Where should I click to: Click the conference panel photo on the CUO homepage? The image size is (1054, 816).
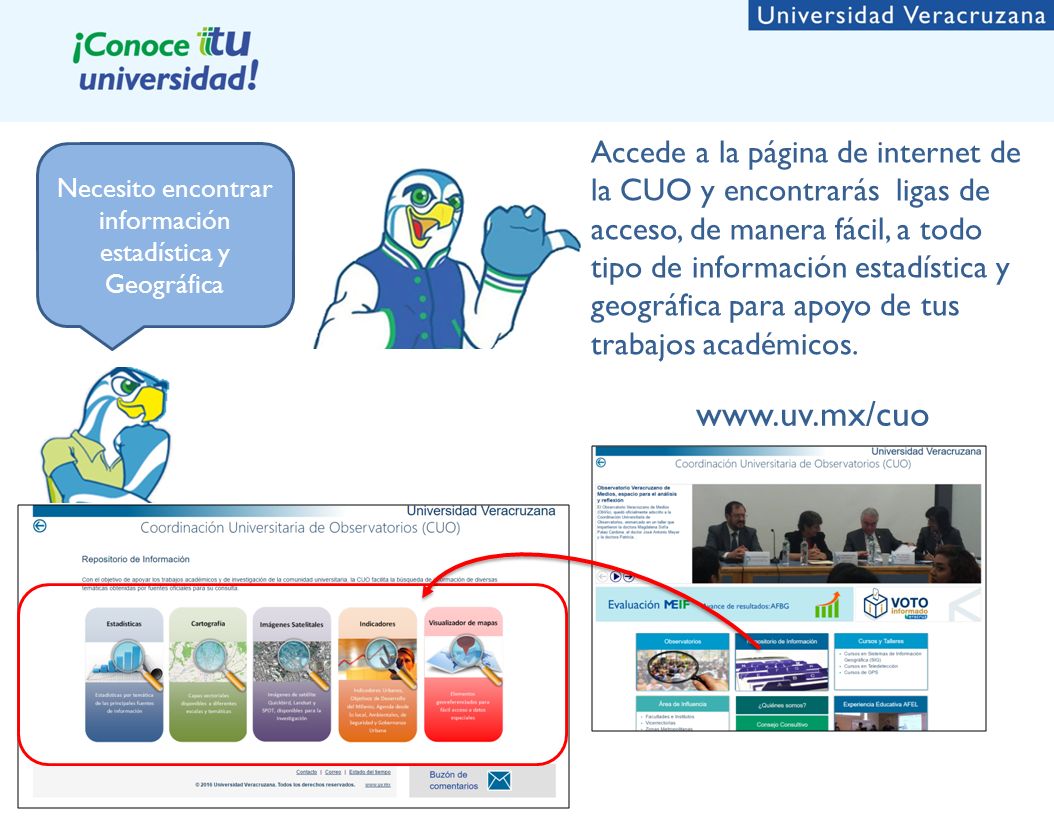[x=836, y=533]
